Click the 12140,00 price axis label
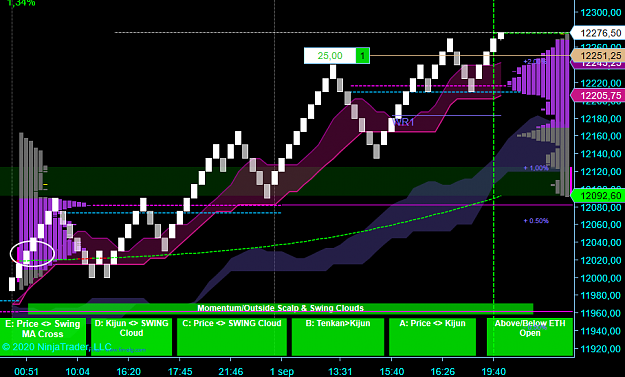The height and width of the screenshot is (377, 625). coord(601,154)
